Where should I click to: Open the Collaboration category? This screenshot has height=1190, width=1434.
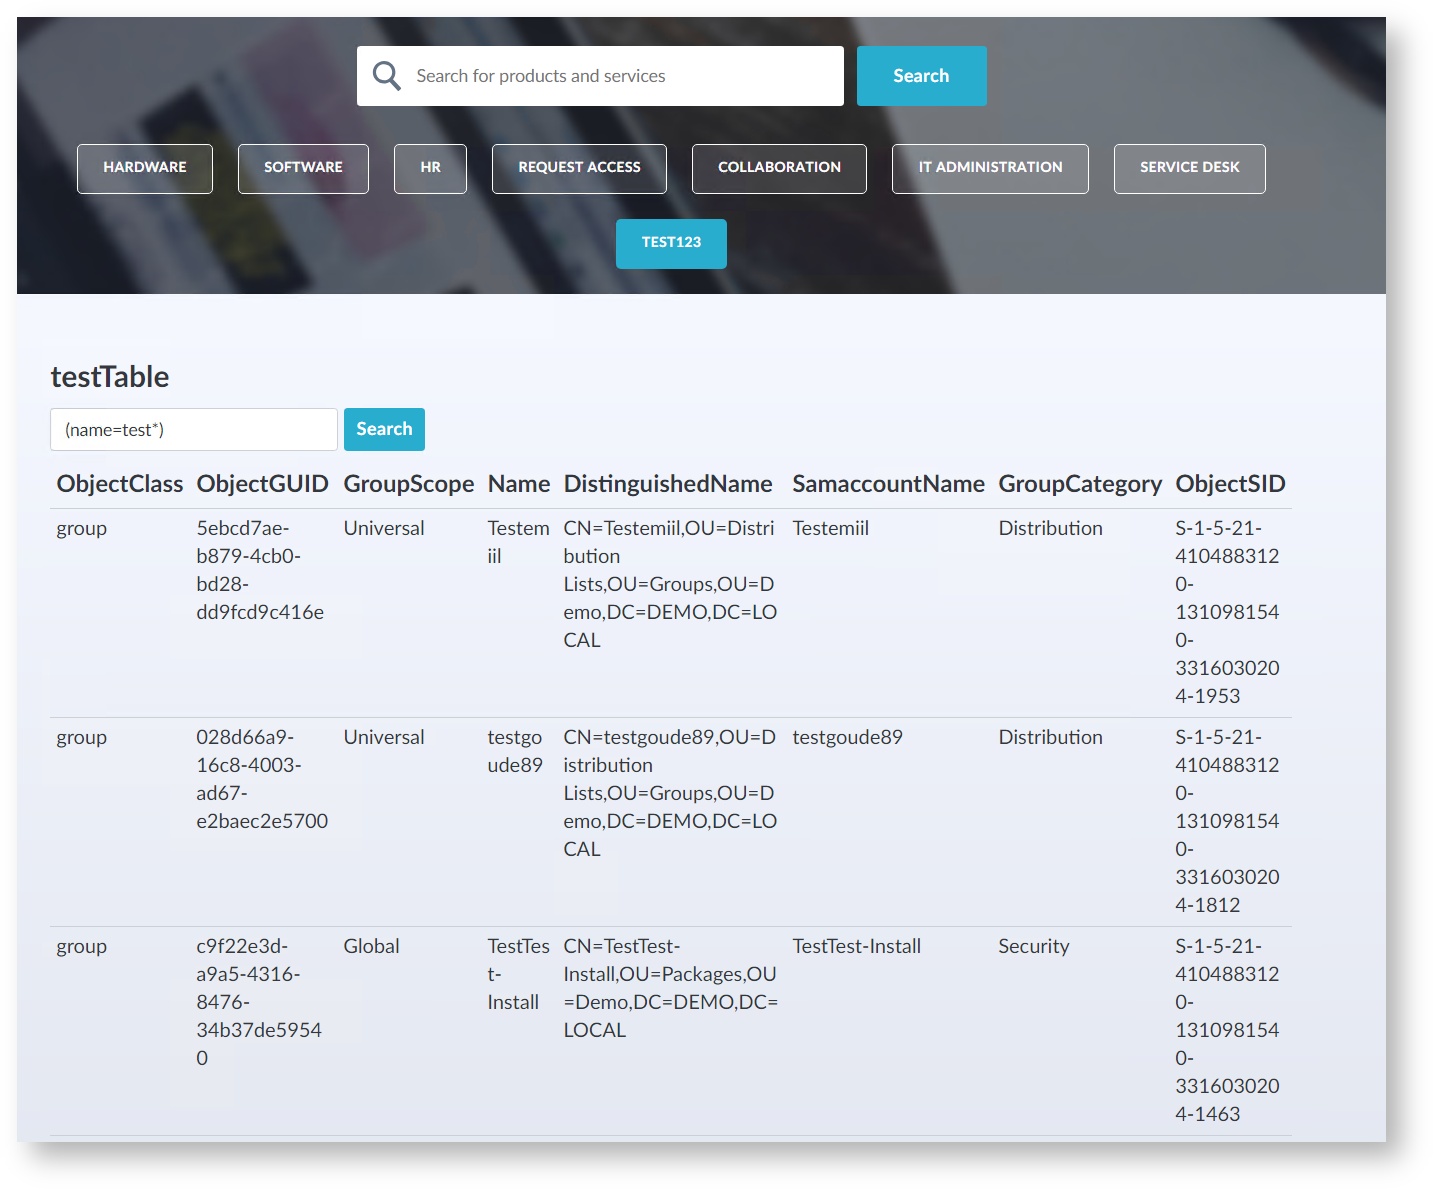pos(779,168)
